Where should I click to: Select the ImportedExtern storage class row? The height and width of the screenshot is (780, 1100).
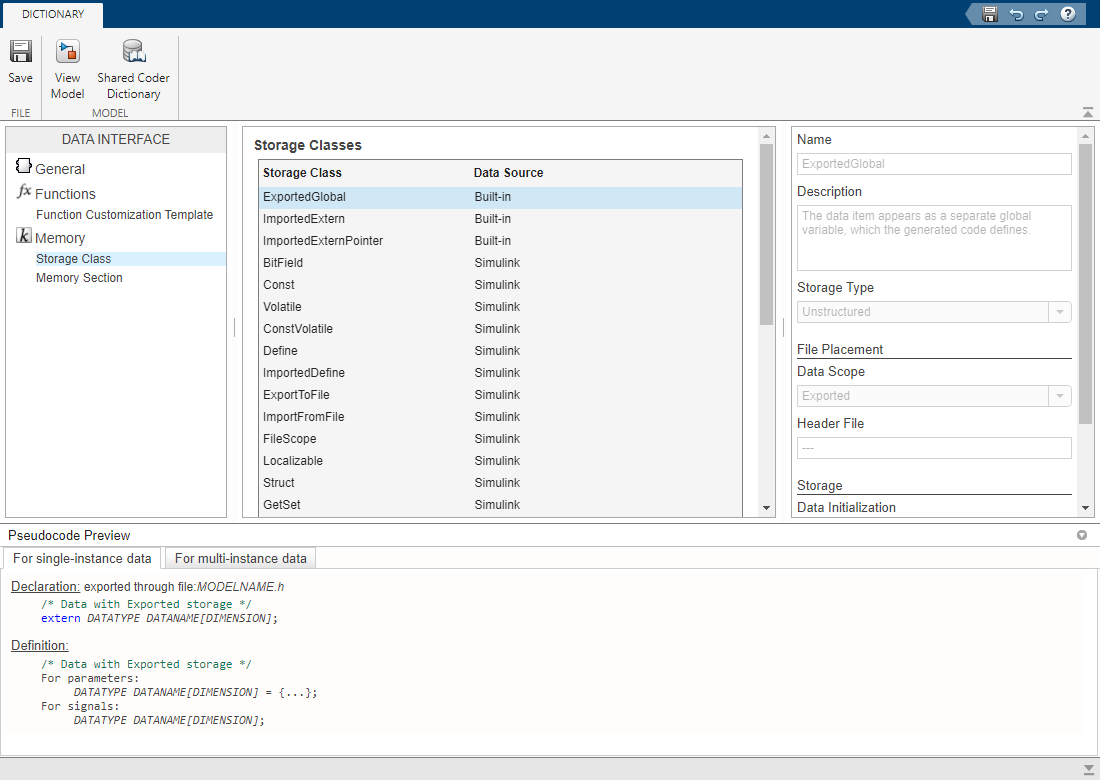[x=304, y=219]
